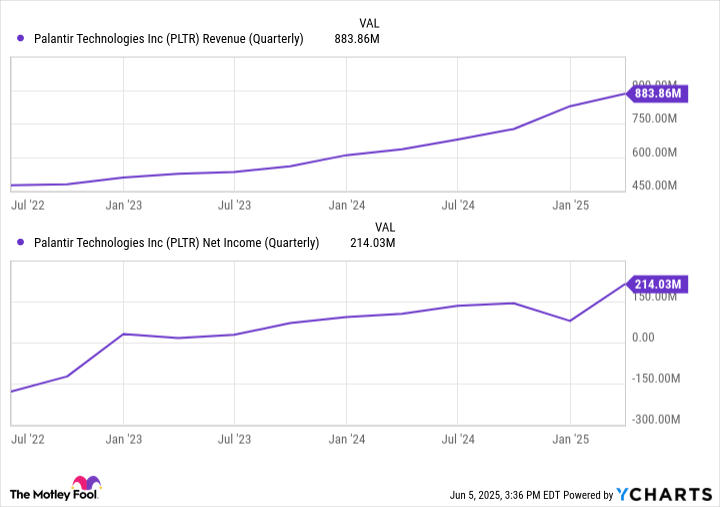Click Jan '25 on the revenue chart axis

pyautogui.click(x=570, y=205)
